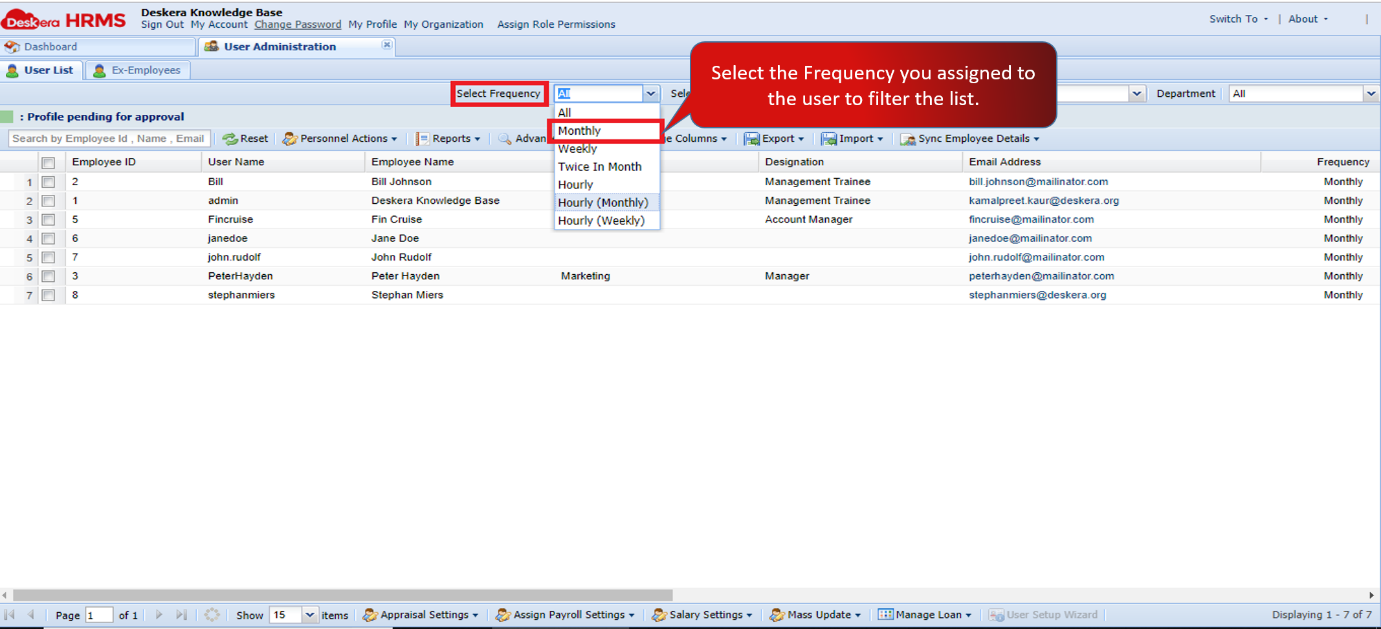Screen dimensions: 1381x629
Task: Choose All in frequency list
Action: click(607, 113)
